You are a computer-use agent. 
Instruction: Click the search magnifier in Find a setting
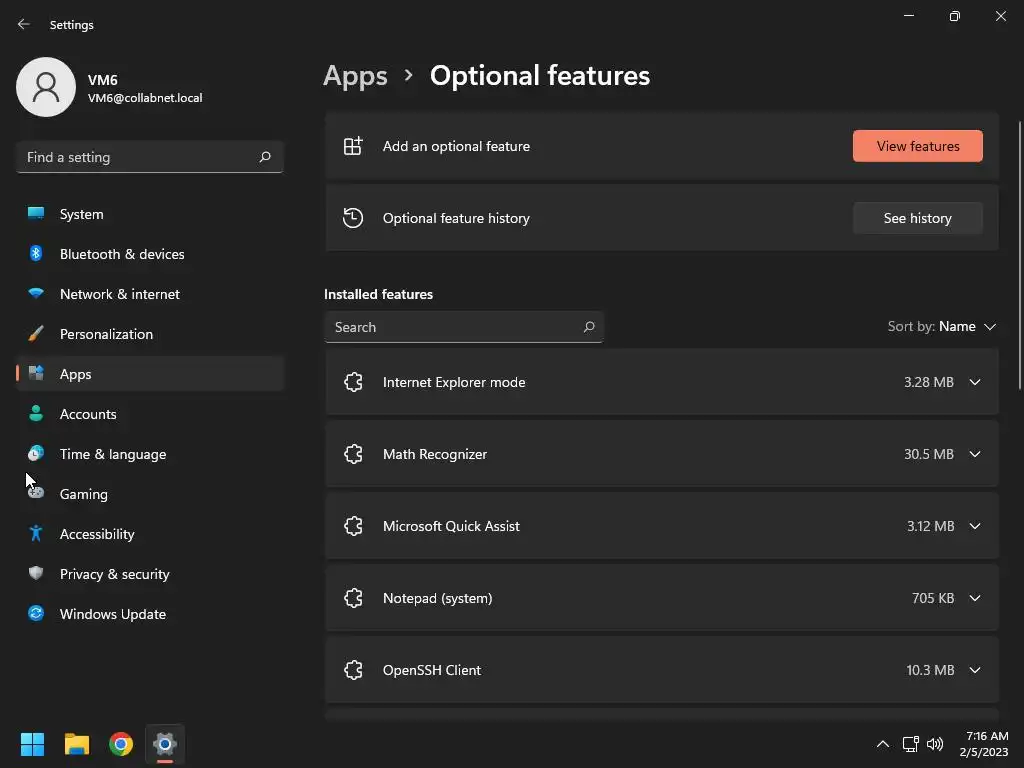265,157
